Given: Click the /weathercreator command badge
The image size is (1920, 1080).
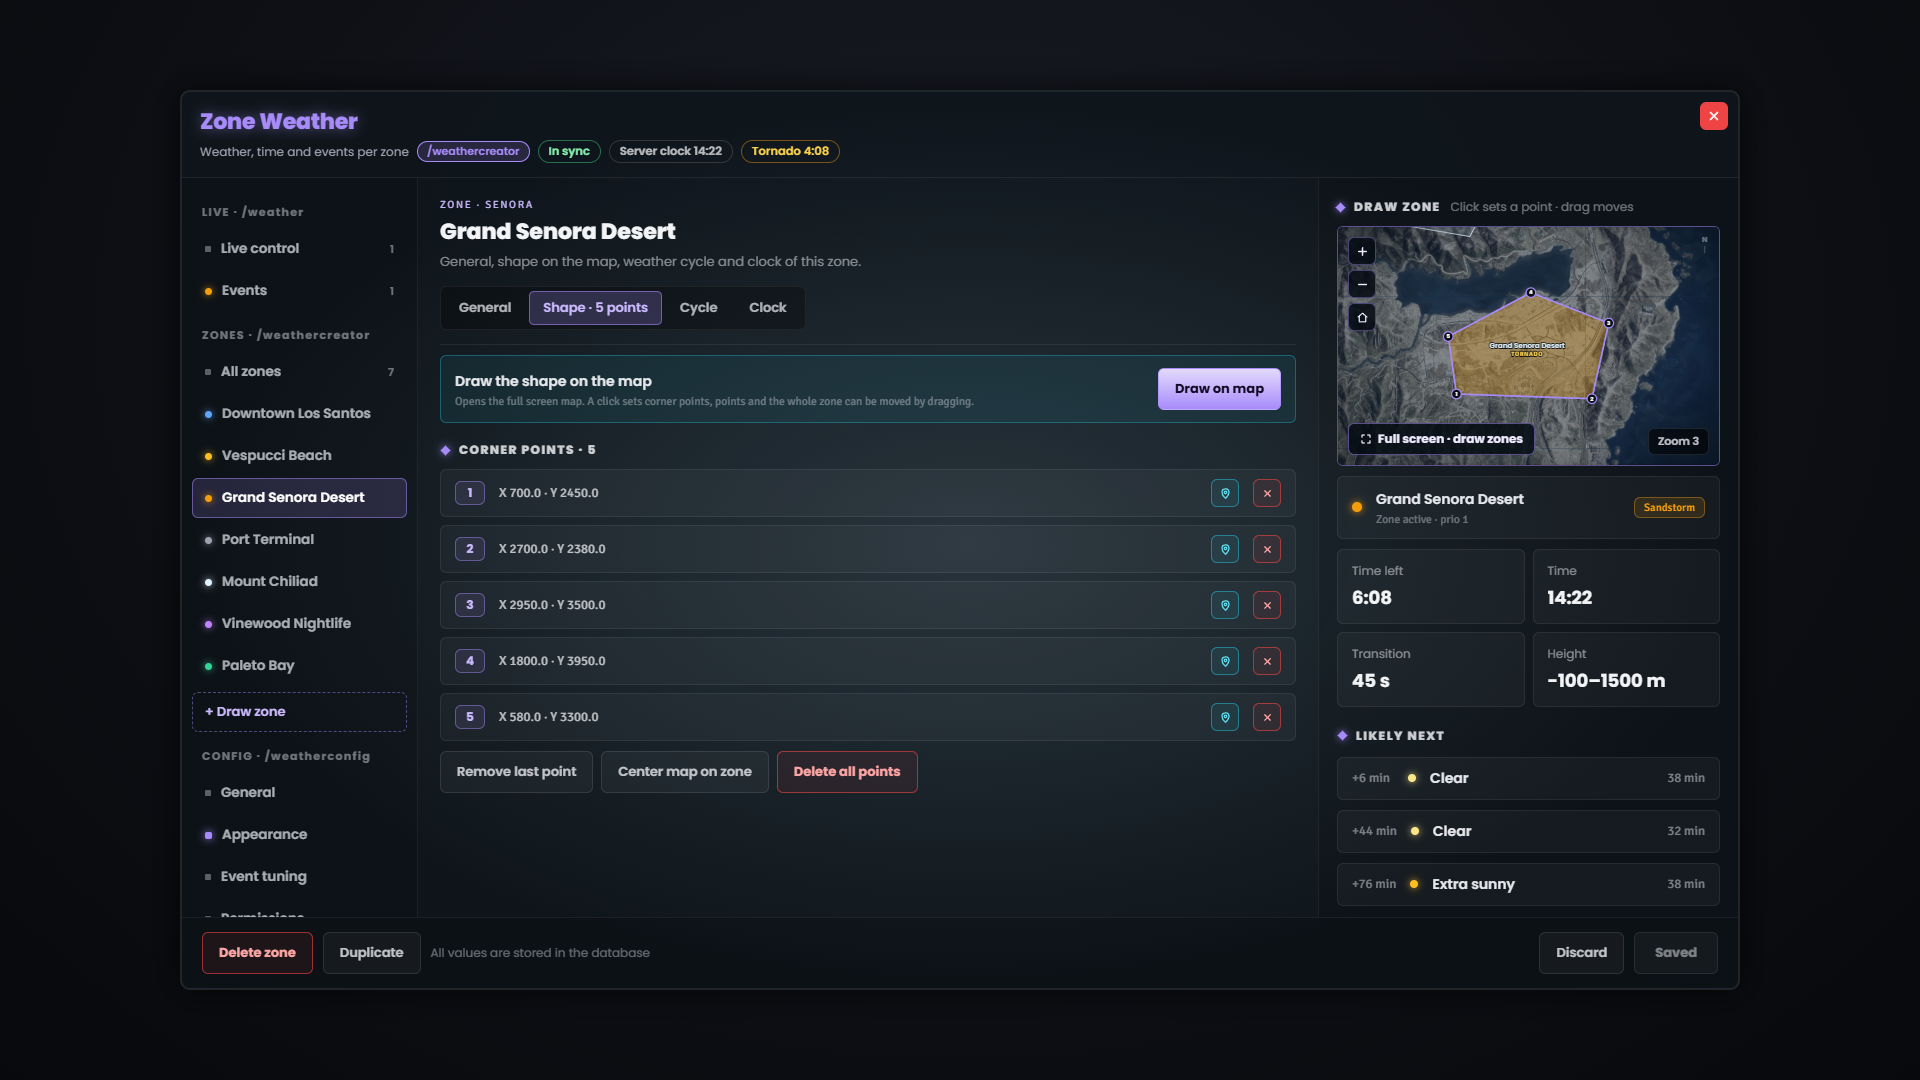Looking at the screenshot, I should (x=473, y=151).
